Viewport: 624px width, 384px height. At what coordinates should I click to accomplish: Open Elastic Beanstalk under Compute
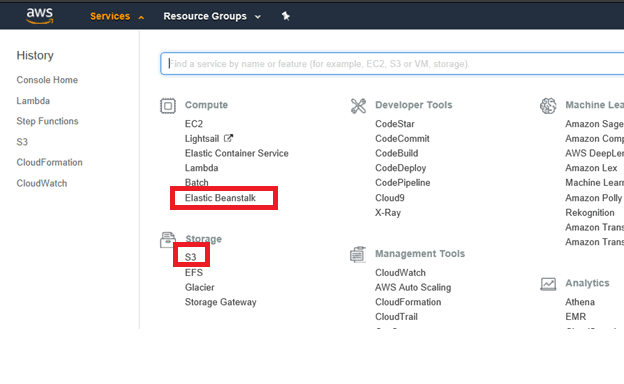click(220, 198)
